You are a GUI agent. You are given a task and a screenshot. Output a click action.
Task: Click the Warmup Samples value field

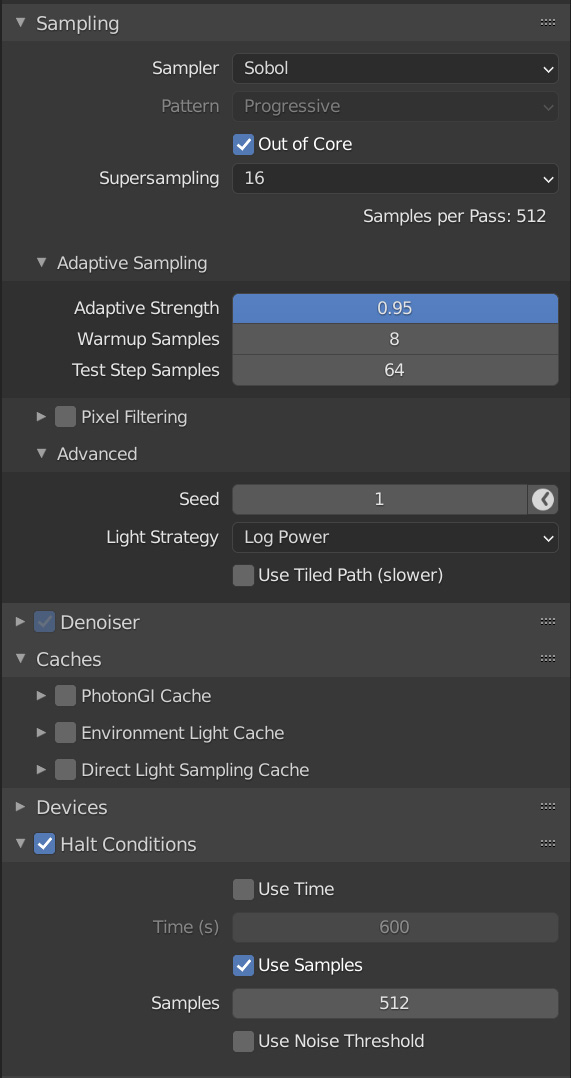395,340
